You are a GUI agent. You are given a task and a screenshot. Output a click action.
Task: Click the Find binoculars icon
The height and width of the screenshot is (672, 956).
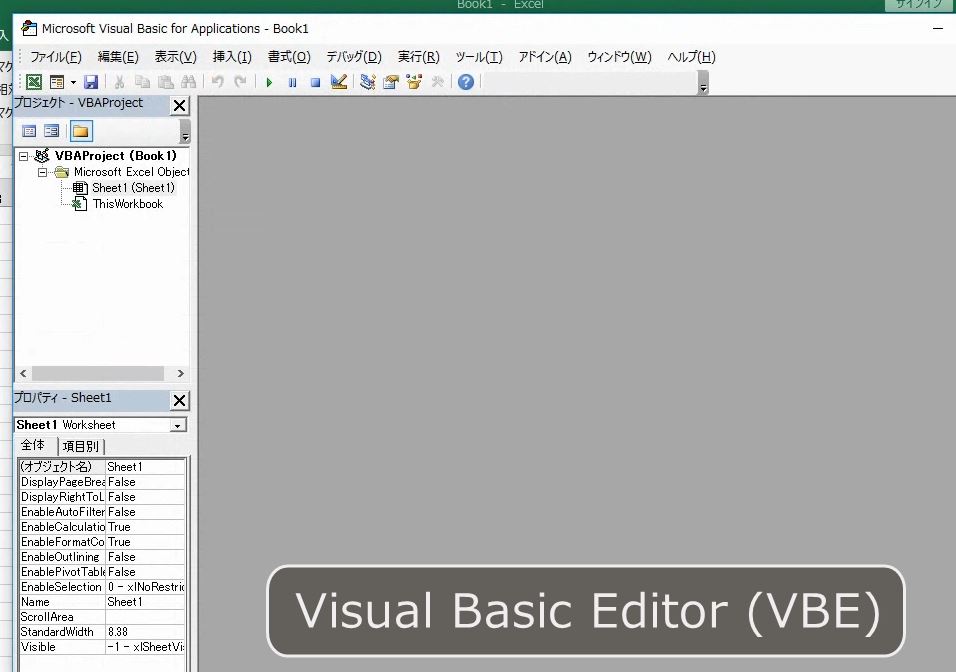tap(188, 82)
